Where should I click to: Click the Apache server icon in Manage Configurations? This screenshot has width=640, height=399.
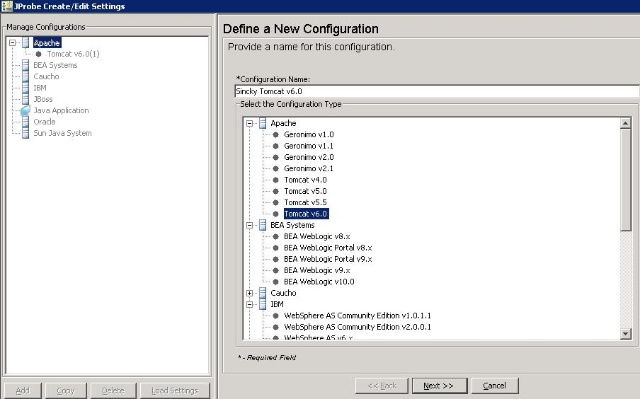click(25, 42)
